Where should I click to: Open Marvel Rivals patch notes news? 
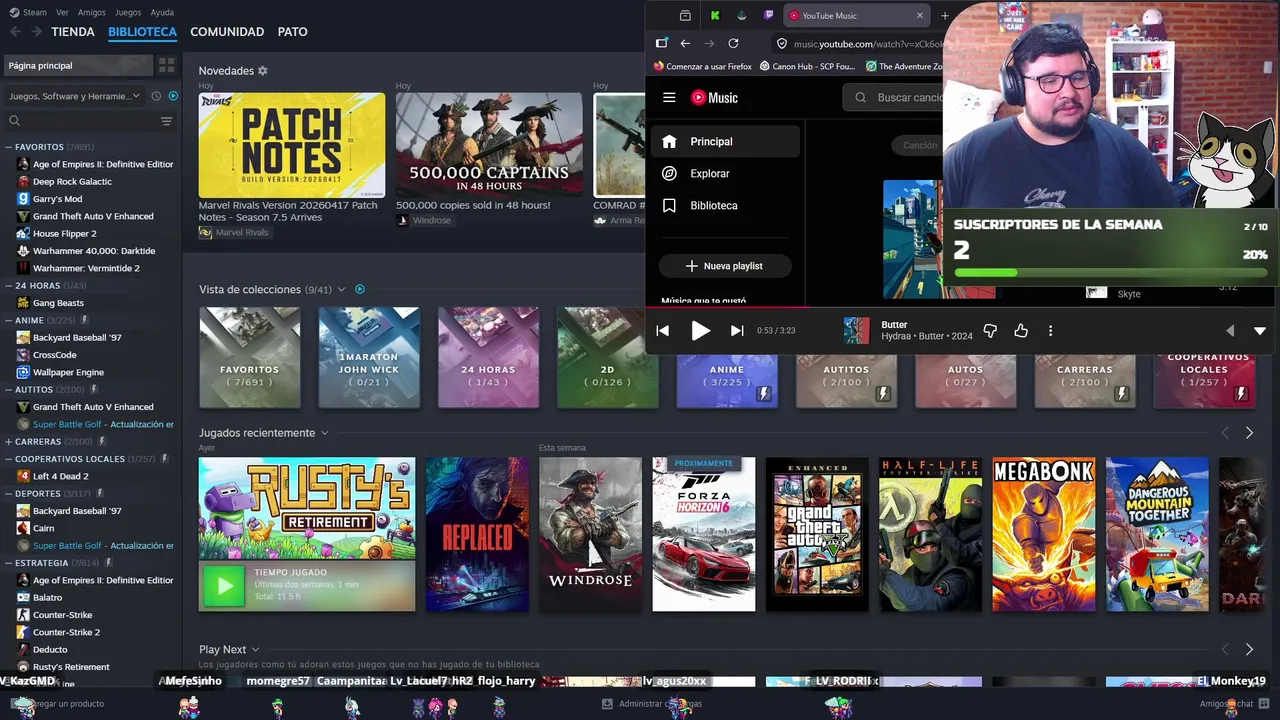pos(291,145)
